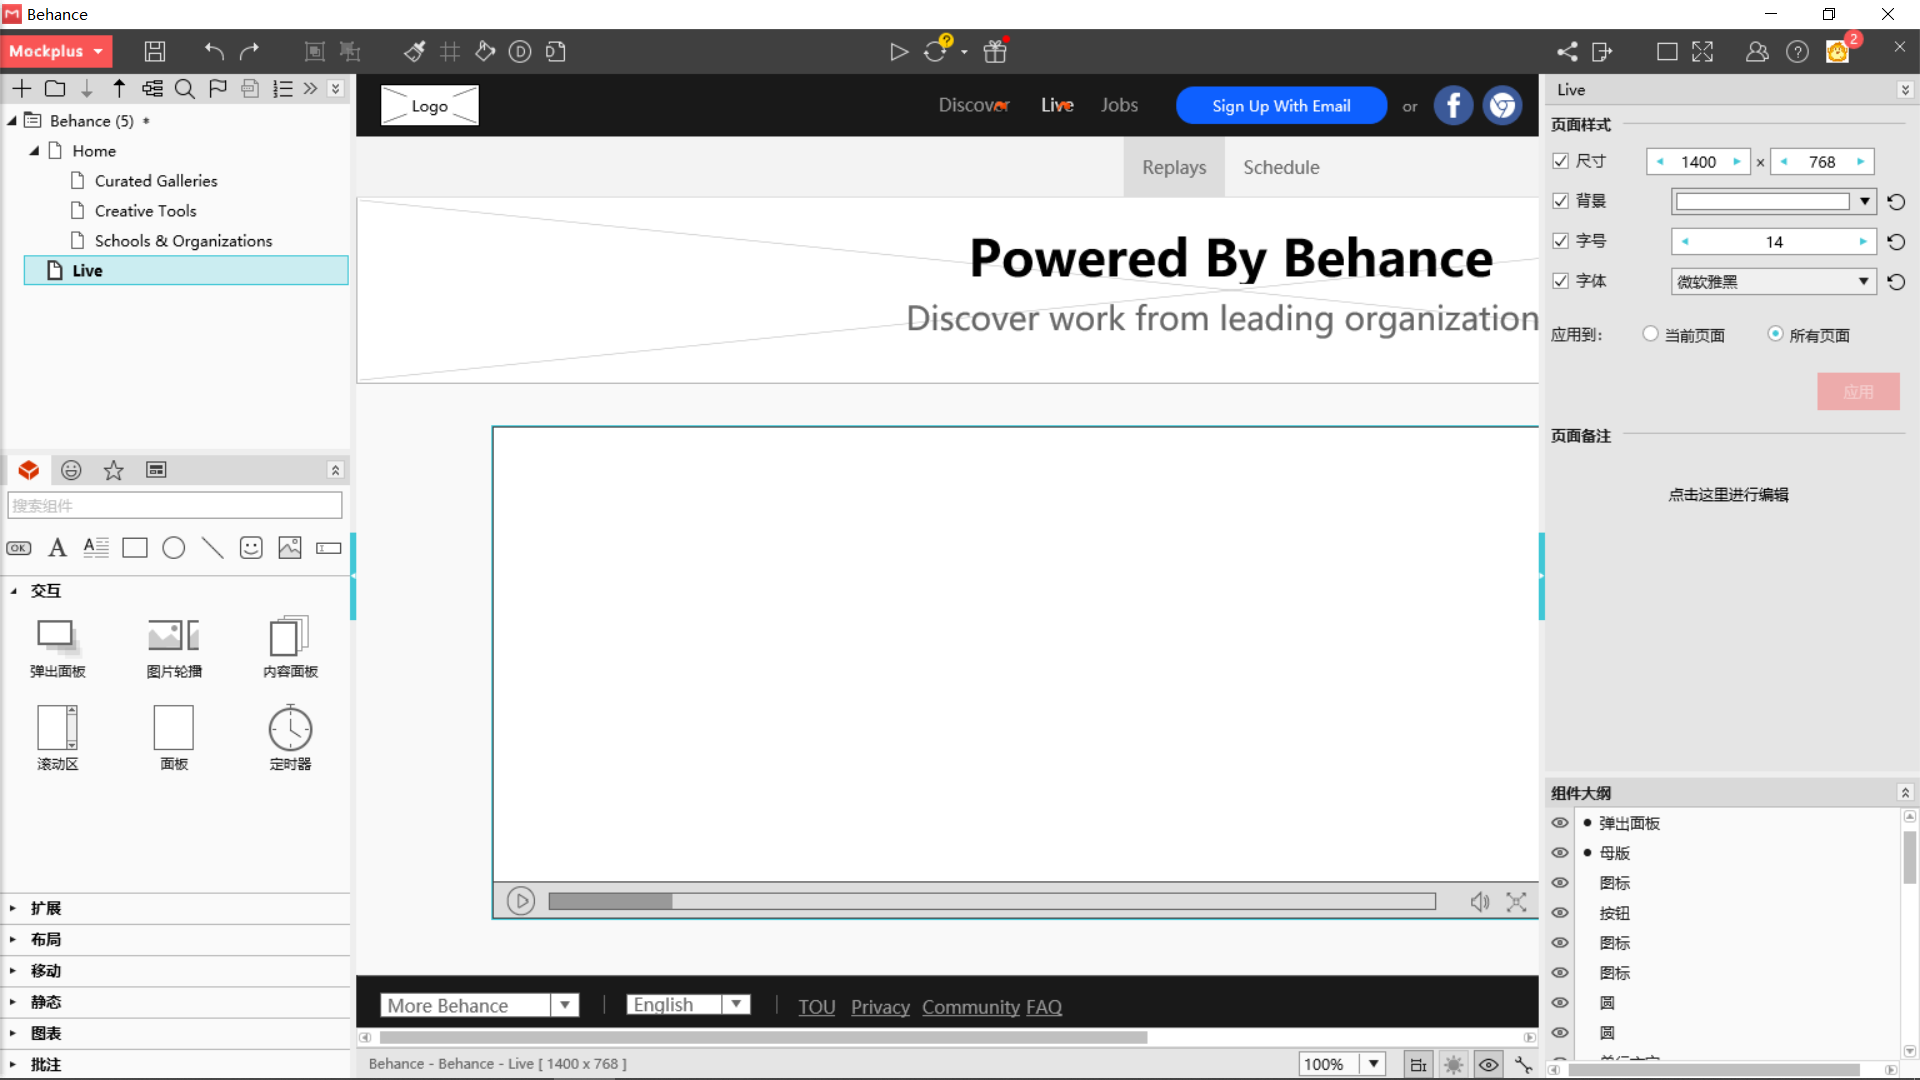The height and width of the screenshot is (1080, 1920).
Task: Select the Circle shape component
Action: (174, 548)
